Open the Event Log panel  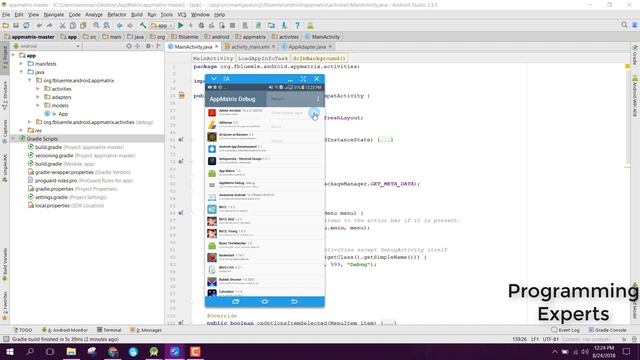click(565, 330)
